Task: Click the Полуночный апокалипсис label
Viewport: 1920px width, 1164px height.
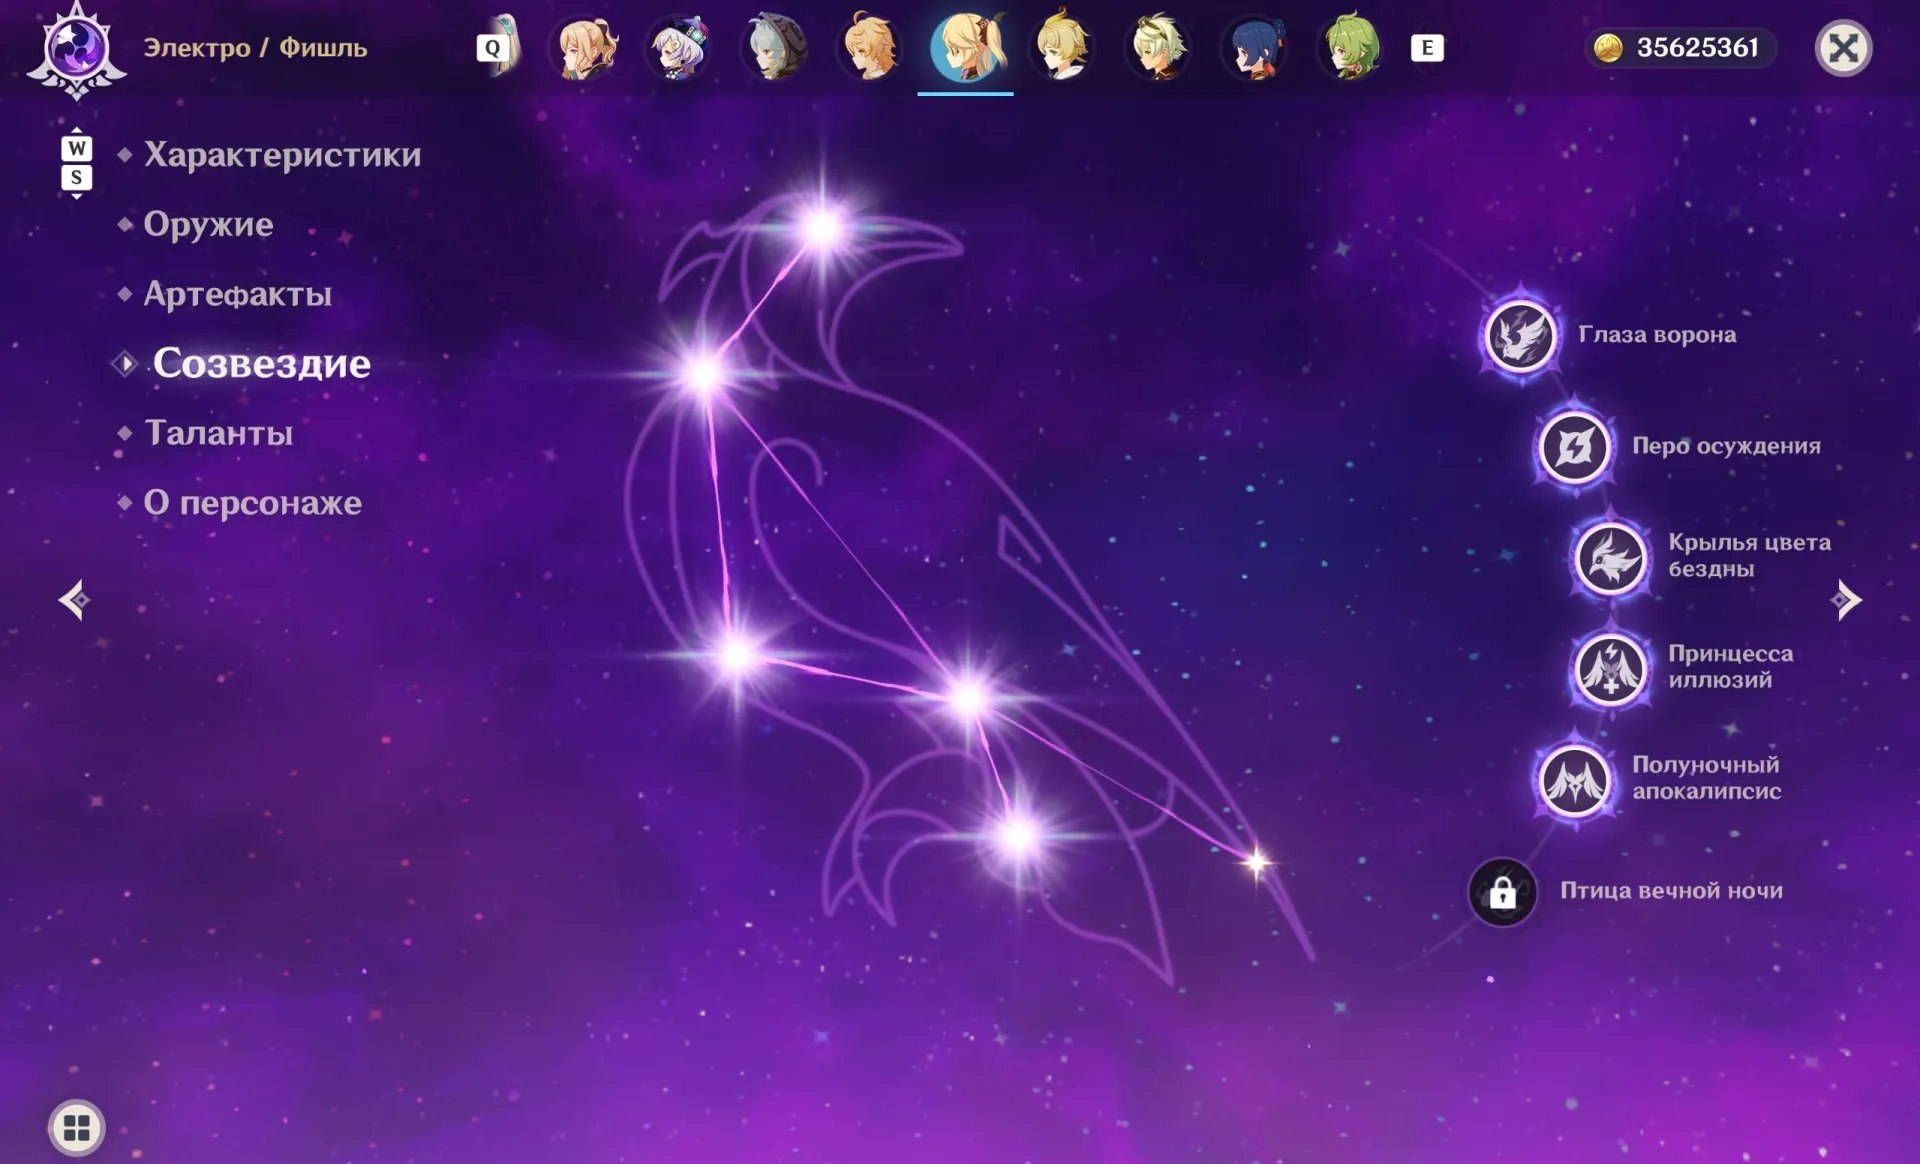Action: [1706, 778]
